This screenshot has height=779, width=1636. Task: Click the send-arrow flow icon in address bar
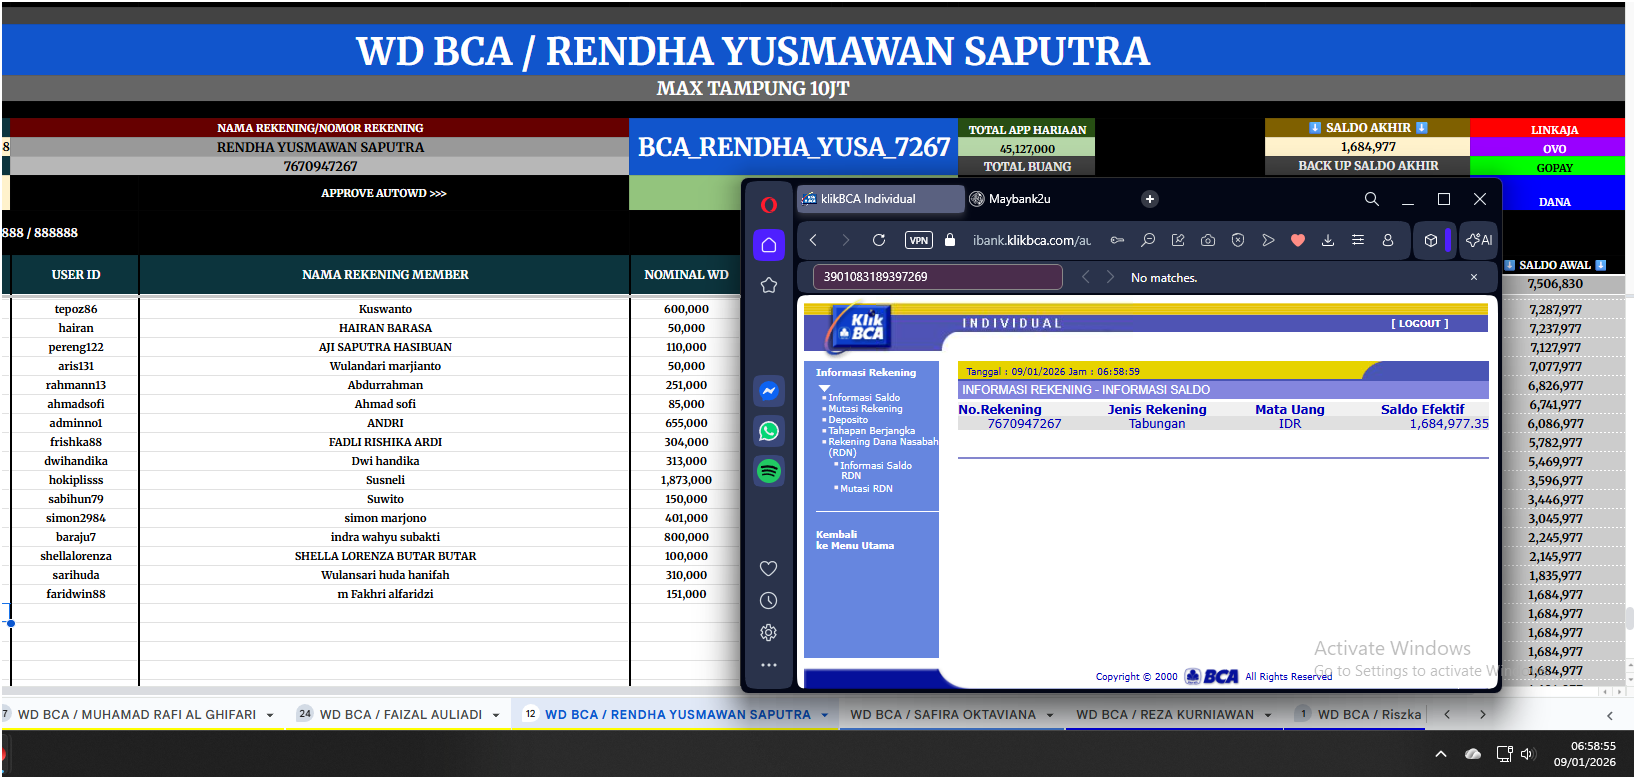pyautogui.click(x=1268, y=240)
